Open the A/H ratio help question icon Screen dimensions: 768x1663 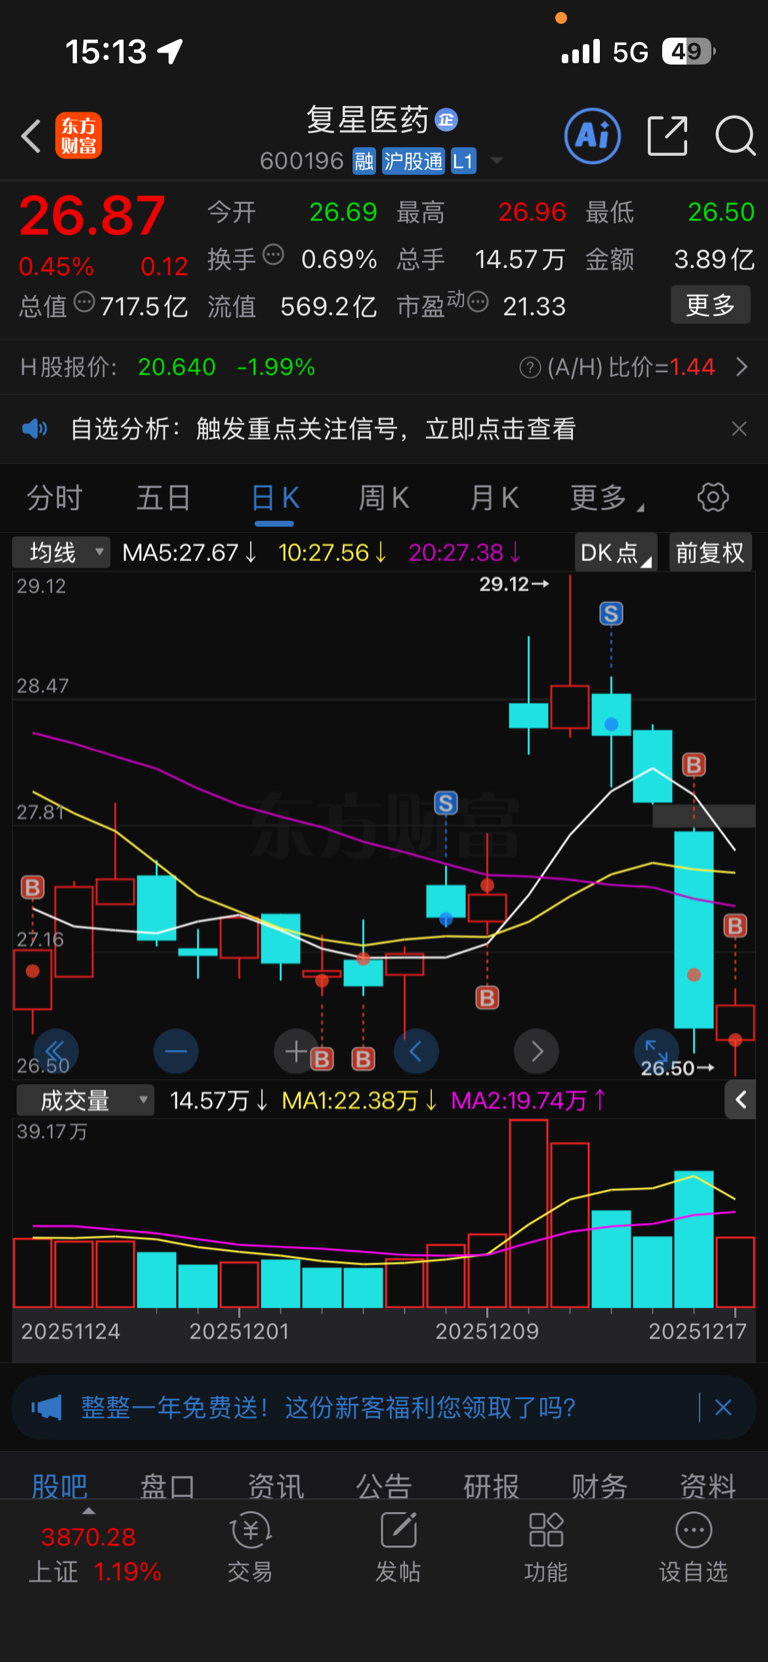pyautogui.click(x=530, y=368)
